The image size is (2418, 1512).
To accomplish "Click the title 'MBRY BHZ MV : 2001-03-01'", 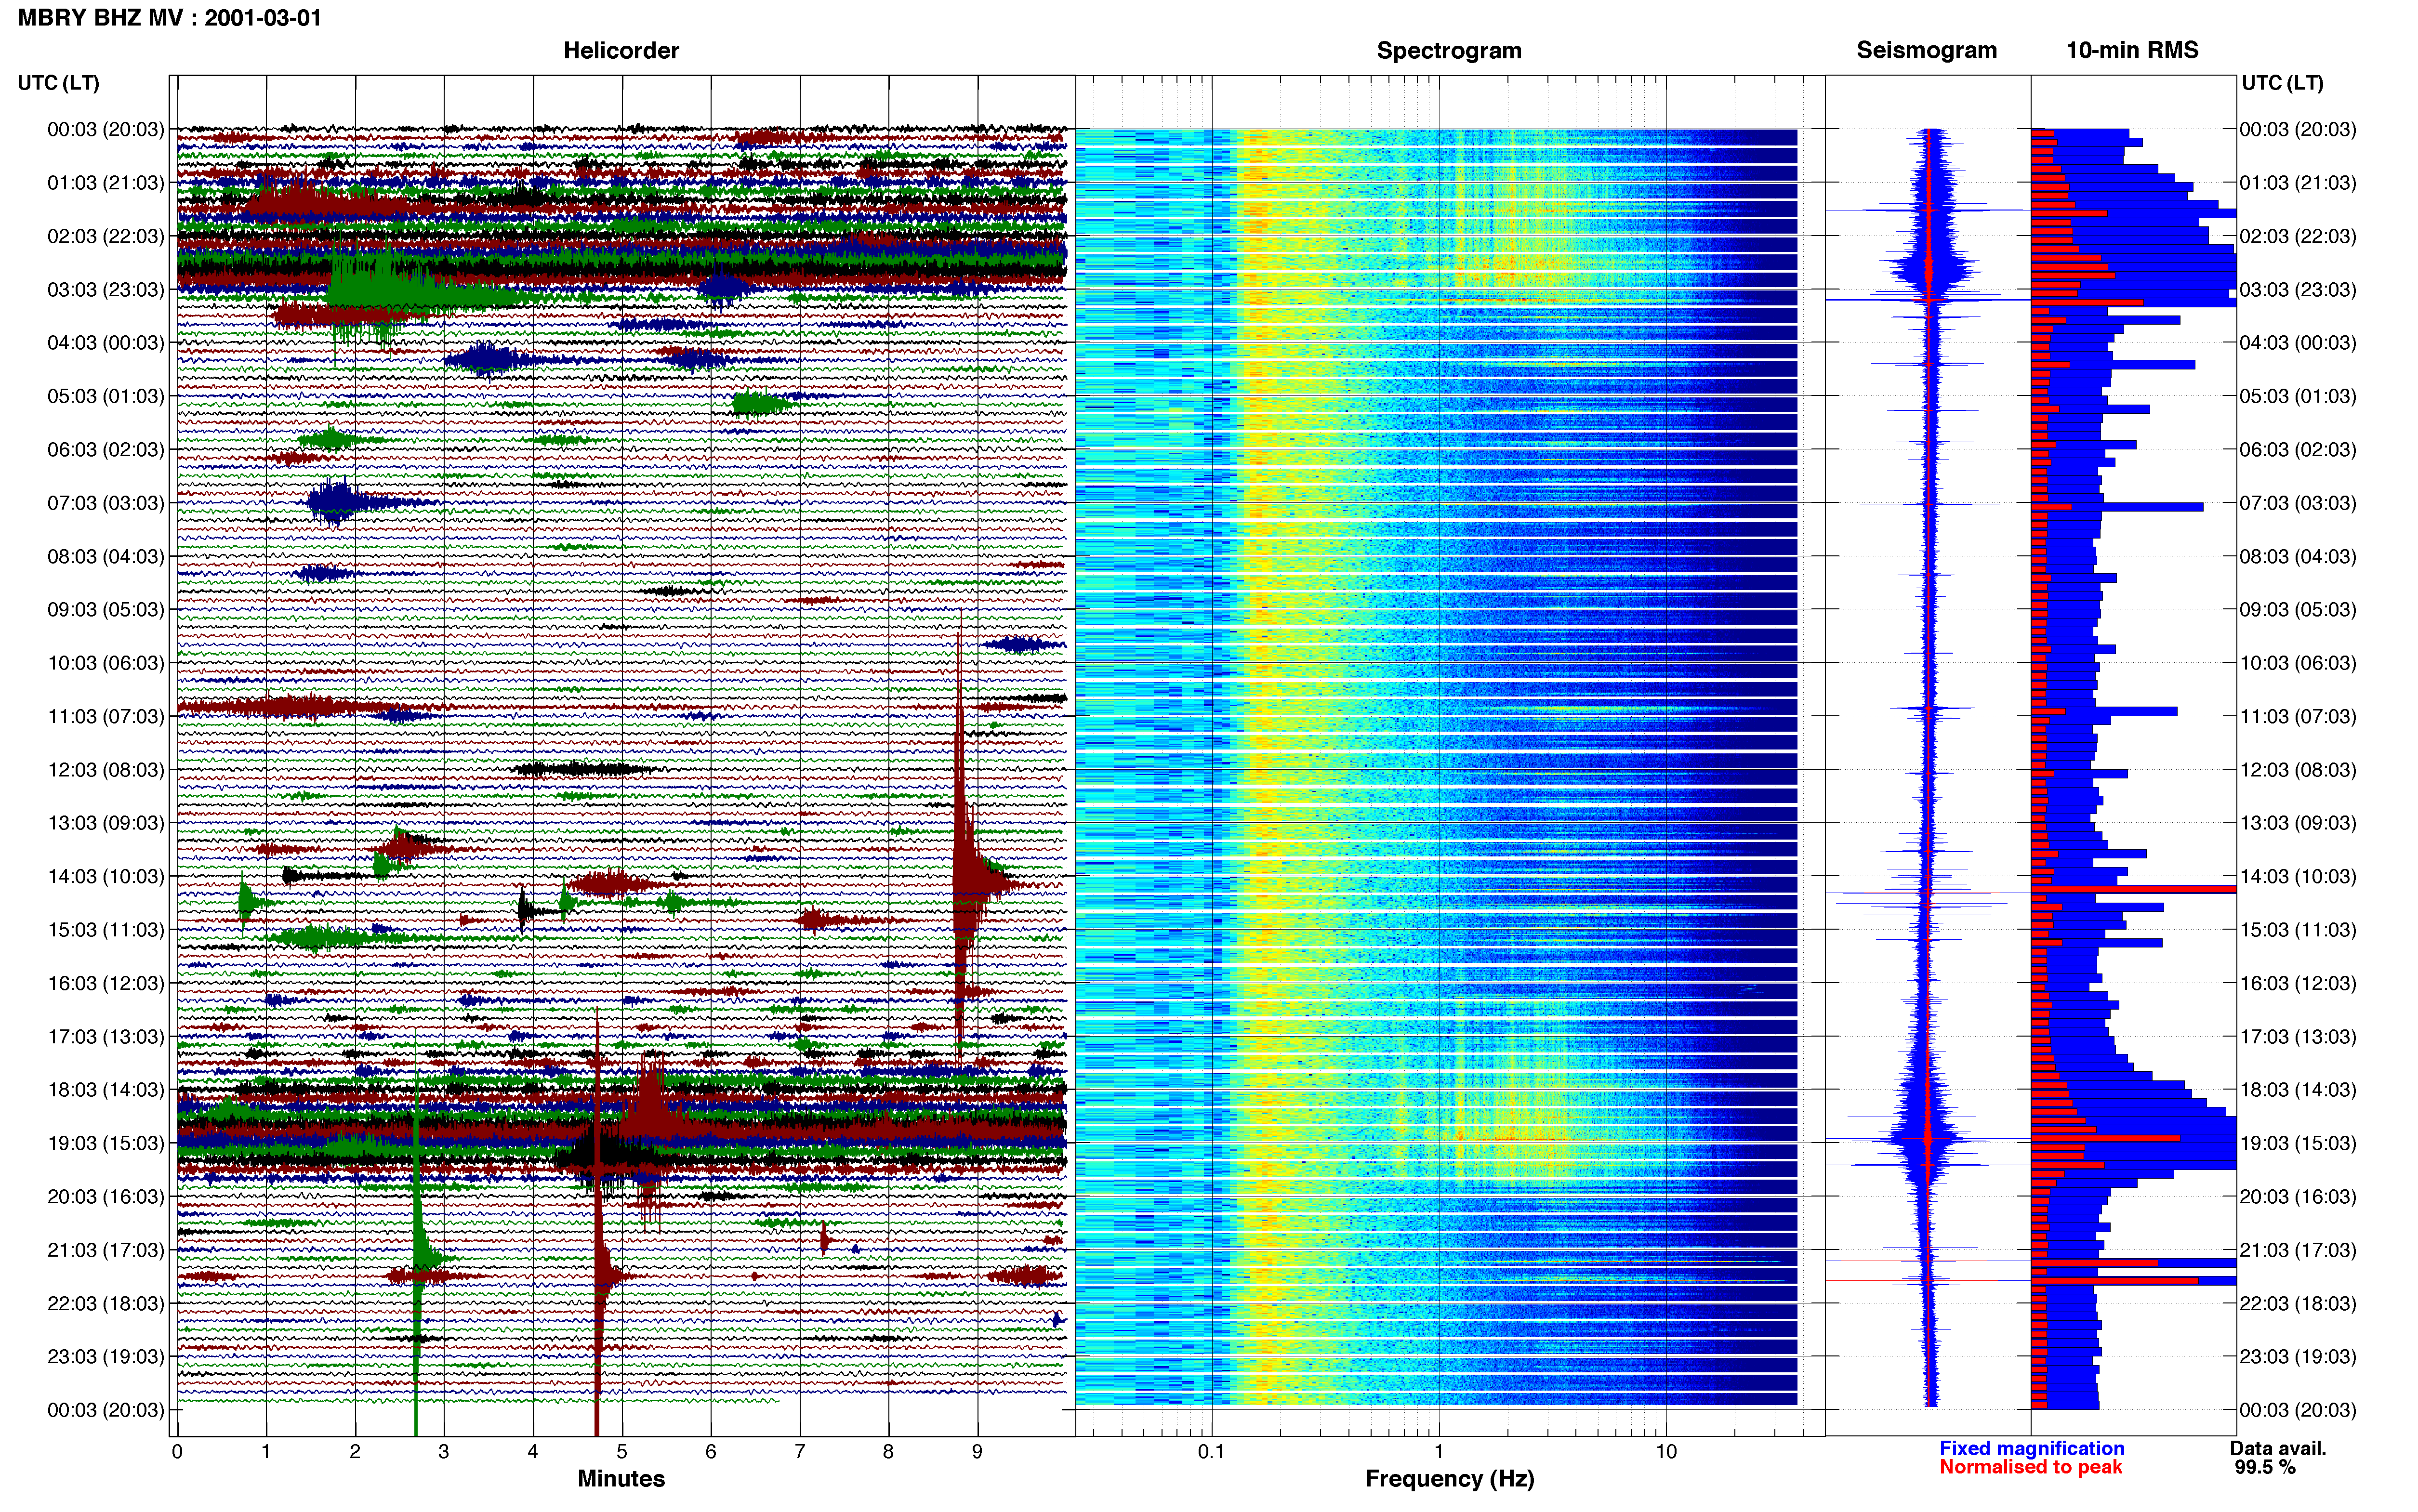I will tap(169, 17).
